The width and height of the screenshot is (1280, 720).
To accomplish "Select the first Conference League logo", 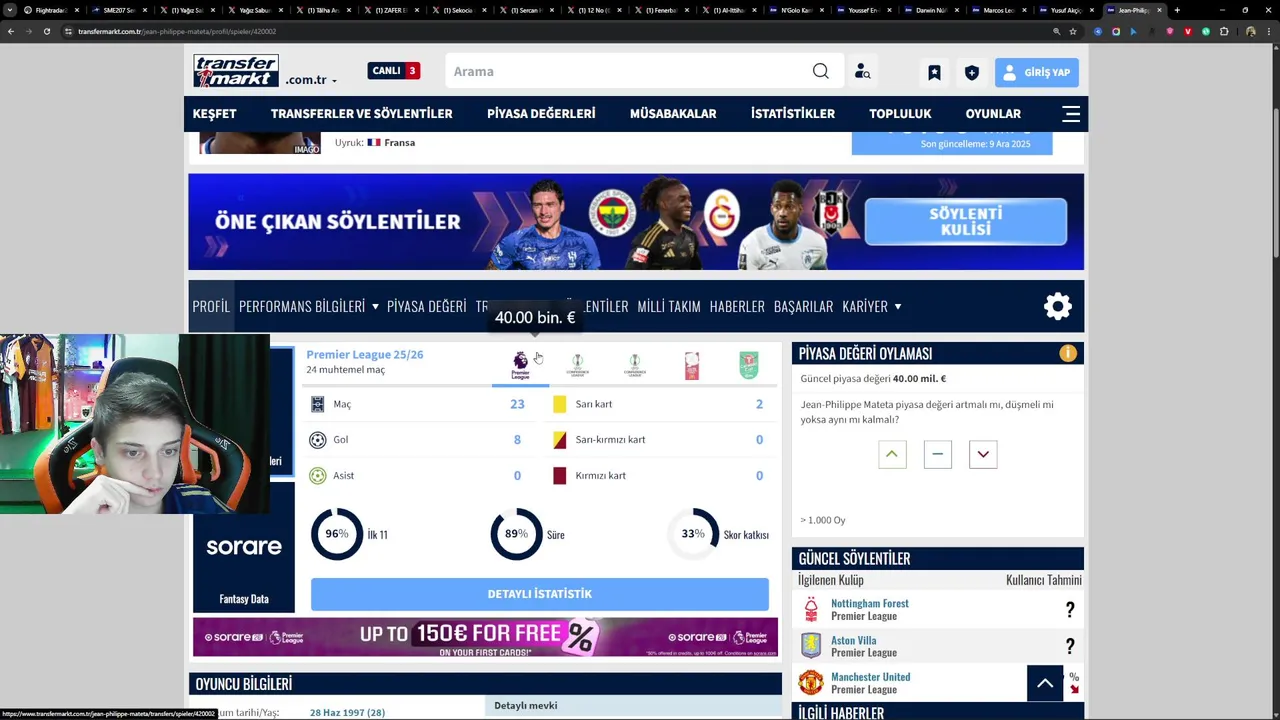I will [x=577, y=365].
